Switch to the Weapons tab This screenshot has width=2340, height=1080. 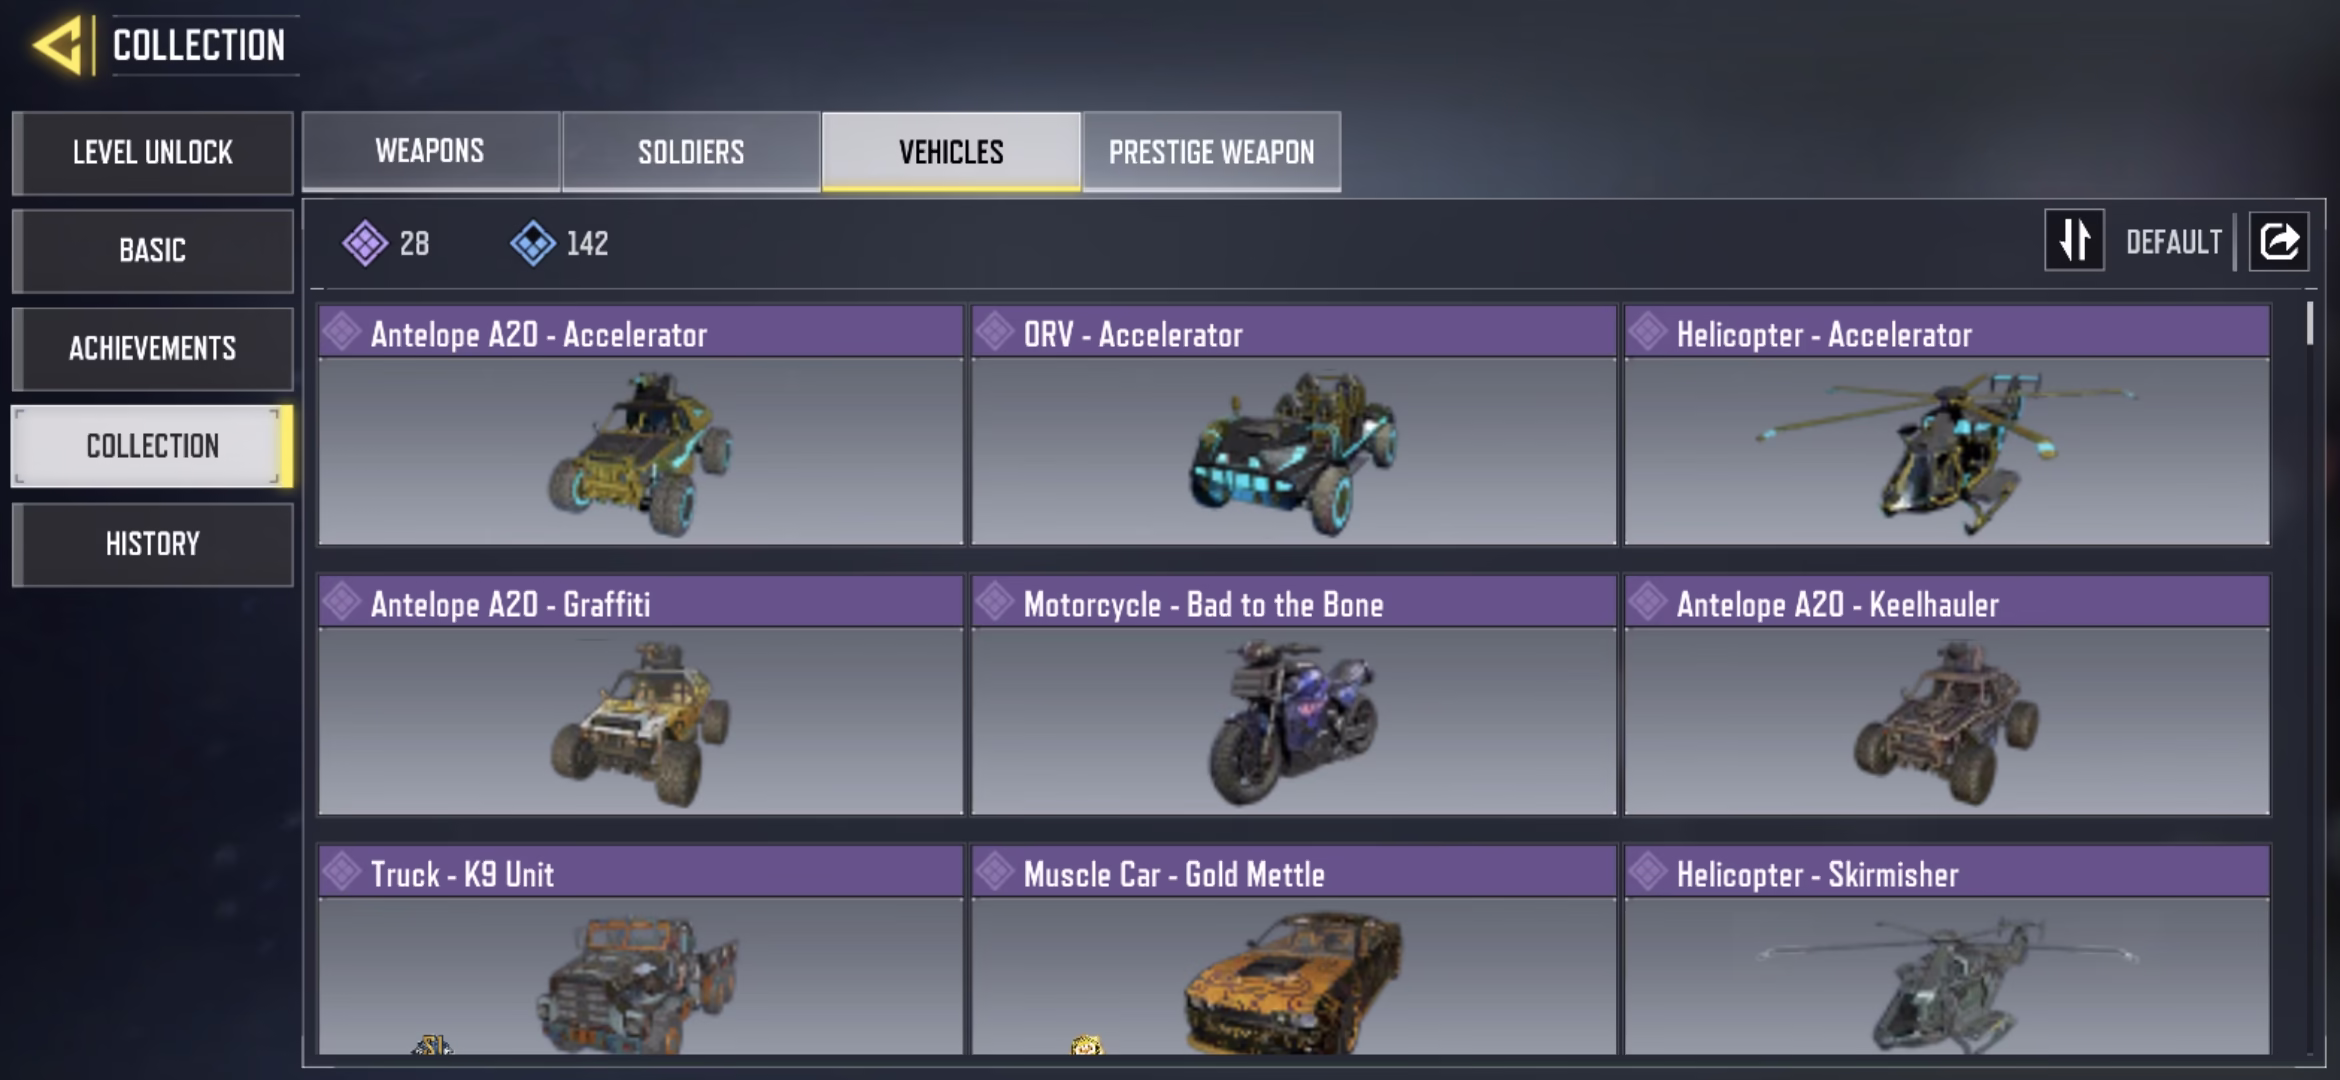pyautogui.click(x=430, y=151)
